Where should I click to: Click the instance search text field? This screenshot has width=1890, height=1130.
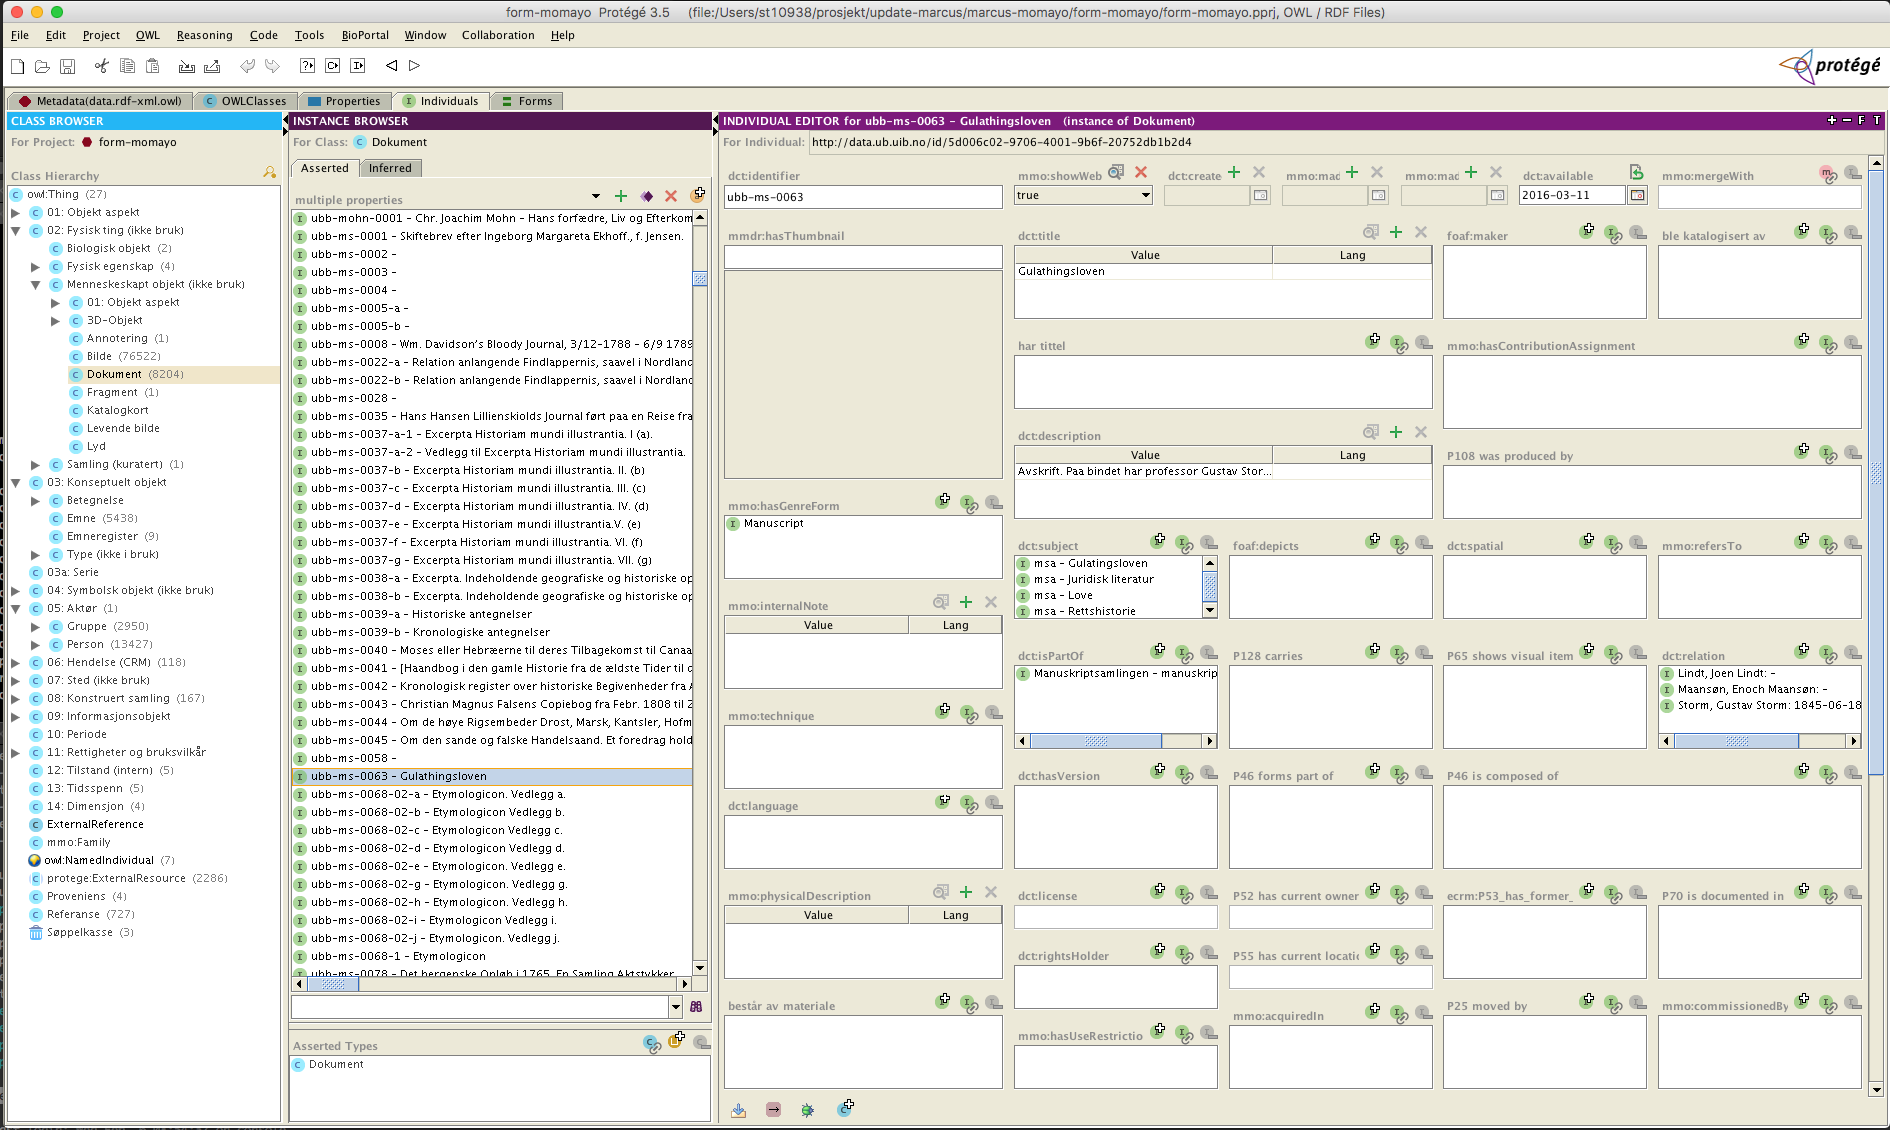(x=480, y=1007)
